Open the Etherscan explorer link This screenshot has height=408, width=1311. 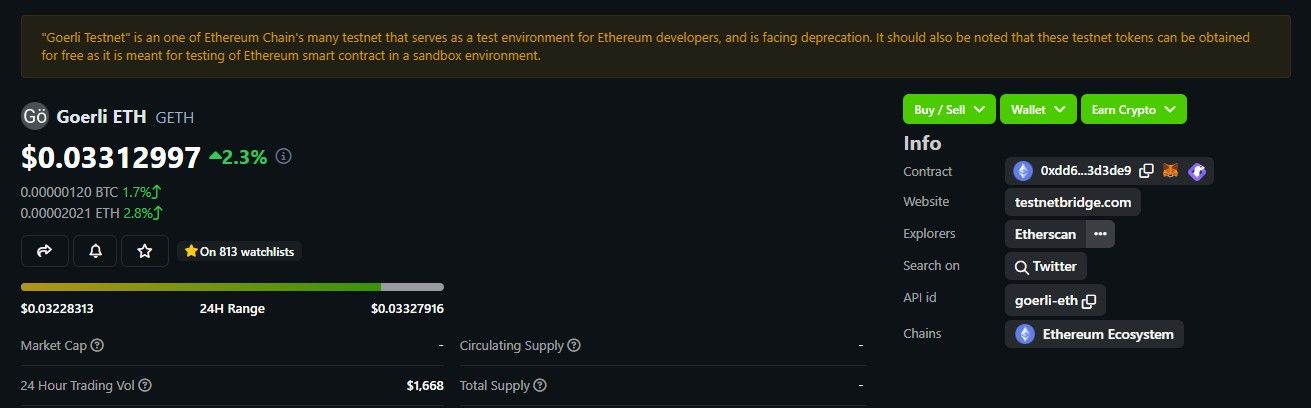(1045, 234)
